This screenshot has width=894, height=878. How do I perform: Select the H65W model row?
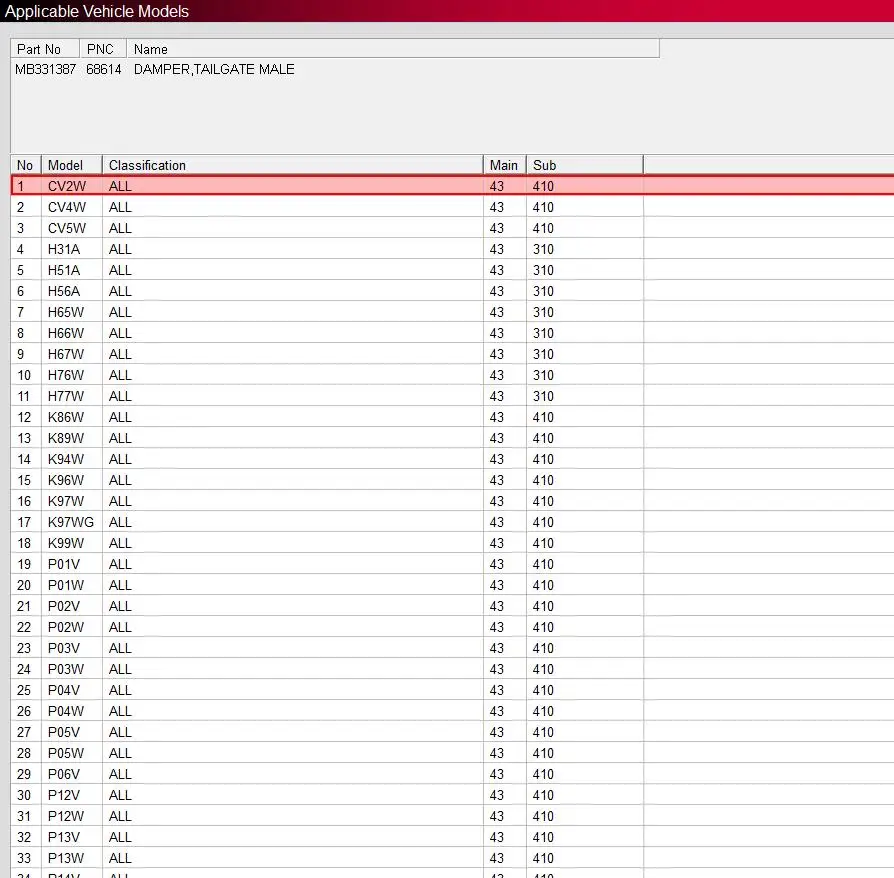tap(453, 312)
